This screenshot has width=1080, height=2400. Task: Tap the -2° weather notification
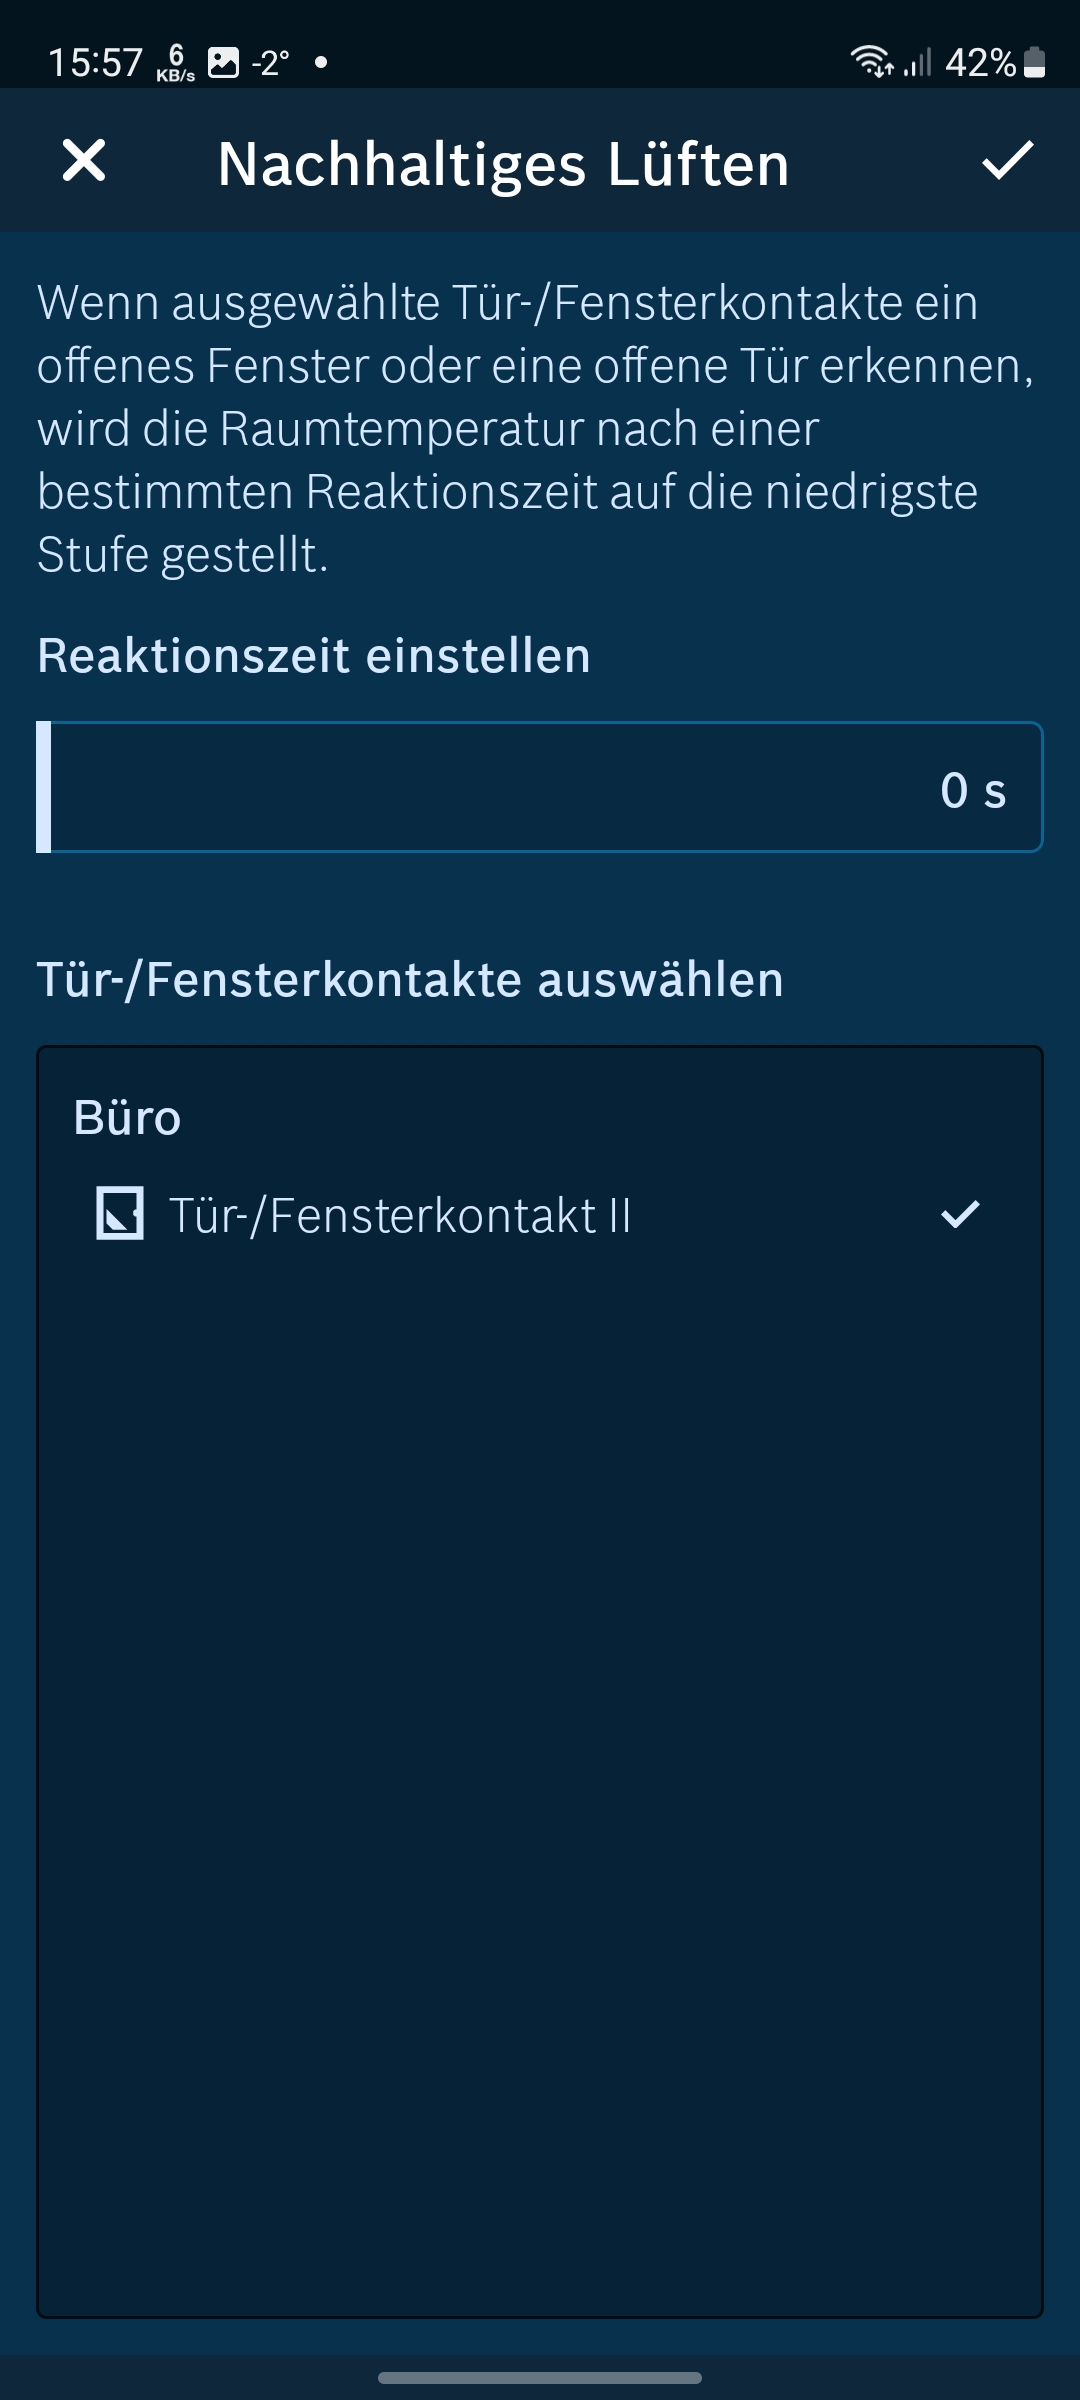tap(270, 63)
